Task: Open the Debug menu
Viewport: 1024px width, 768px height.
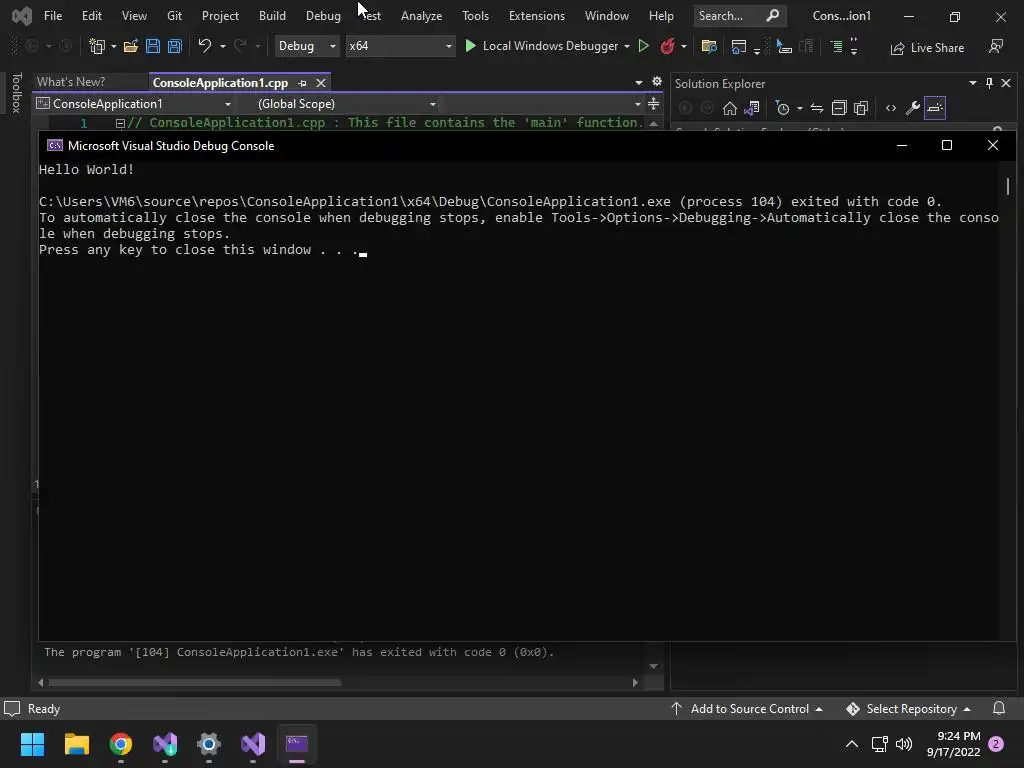Action: pos(323,16)
